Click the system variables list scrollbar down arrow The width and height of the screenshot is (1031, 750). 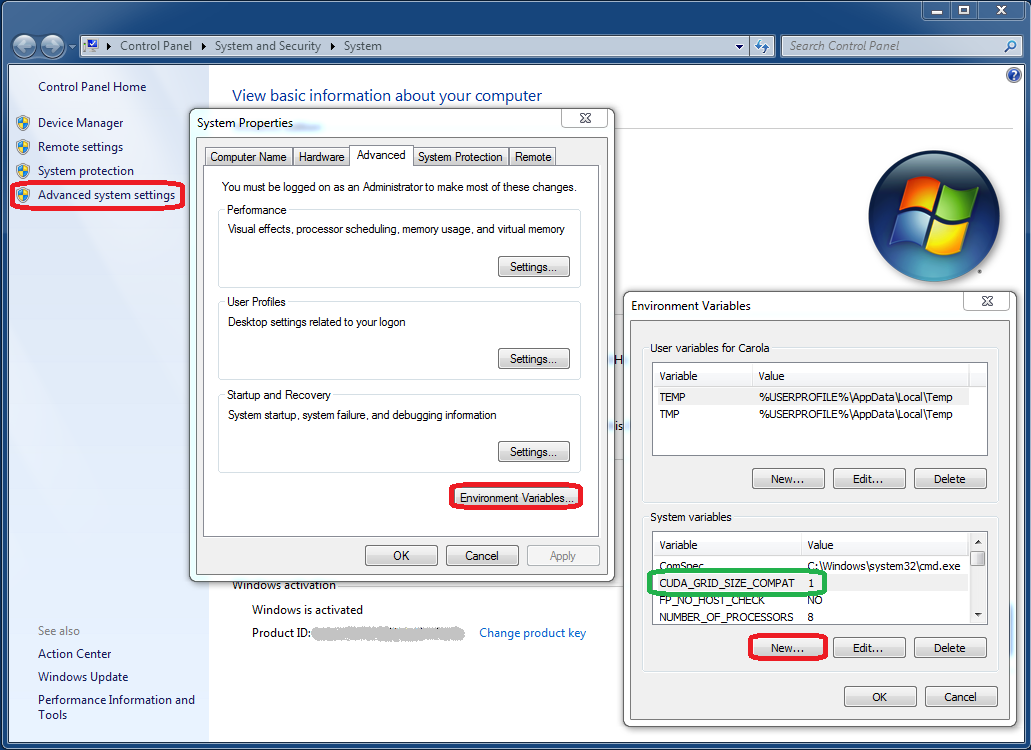pyautogui.click(x=978, y=615)
